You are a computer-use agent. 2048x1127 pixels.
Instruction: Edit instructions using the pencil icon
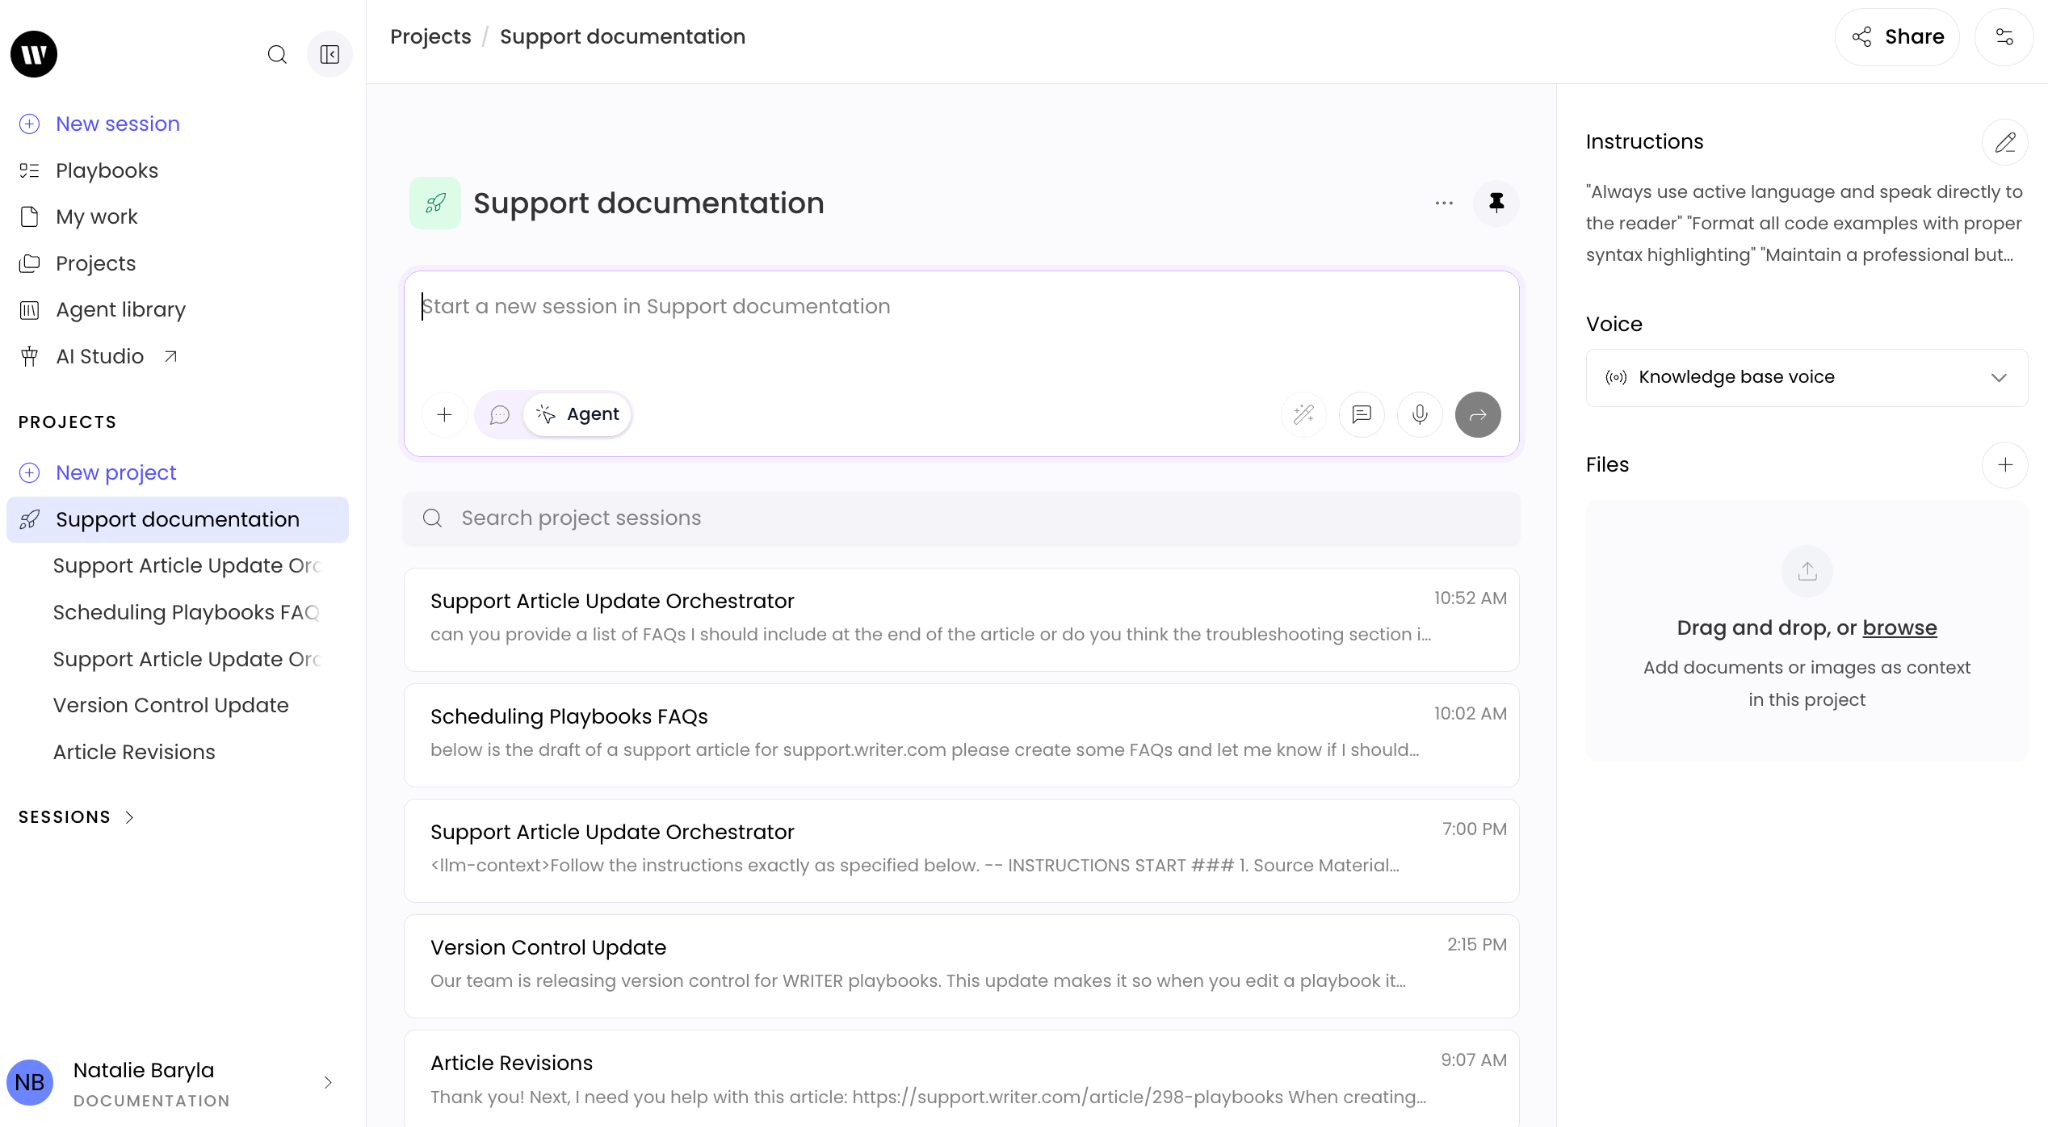click(x=2004, y=142)
